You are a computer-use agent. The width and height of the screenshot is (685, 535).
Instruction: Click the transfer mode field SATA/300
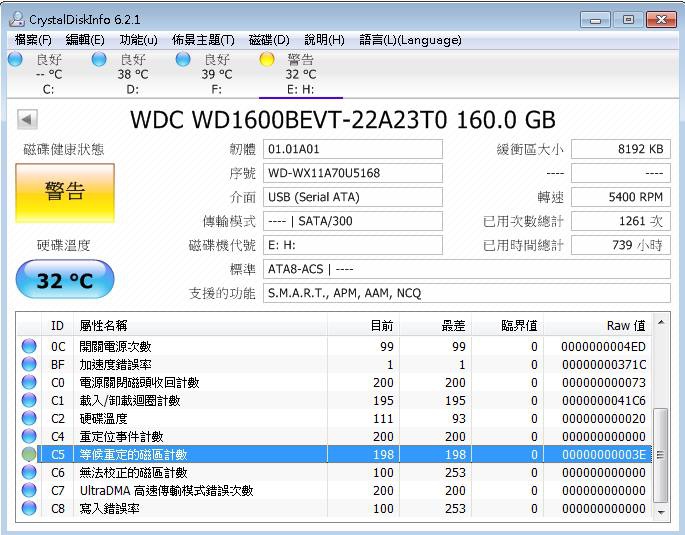(x=353, y=221)
